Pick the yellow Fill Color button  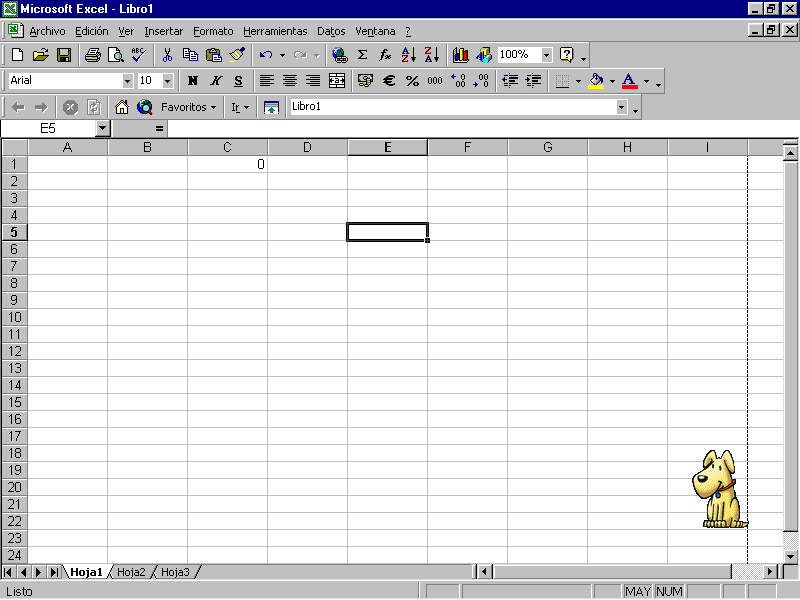596,81
